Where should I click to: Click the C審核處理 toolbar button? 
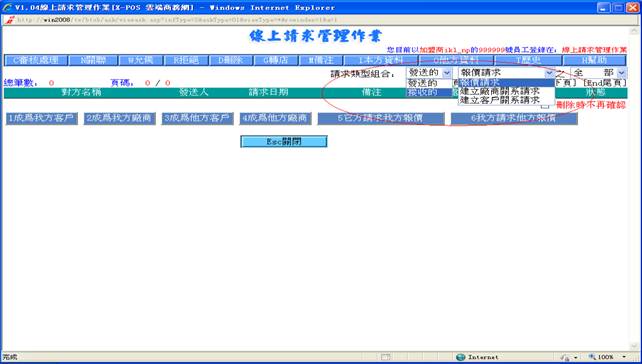[36, 60]
